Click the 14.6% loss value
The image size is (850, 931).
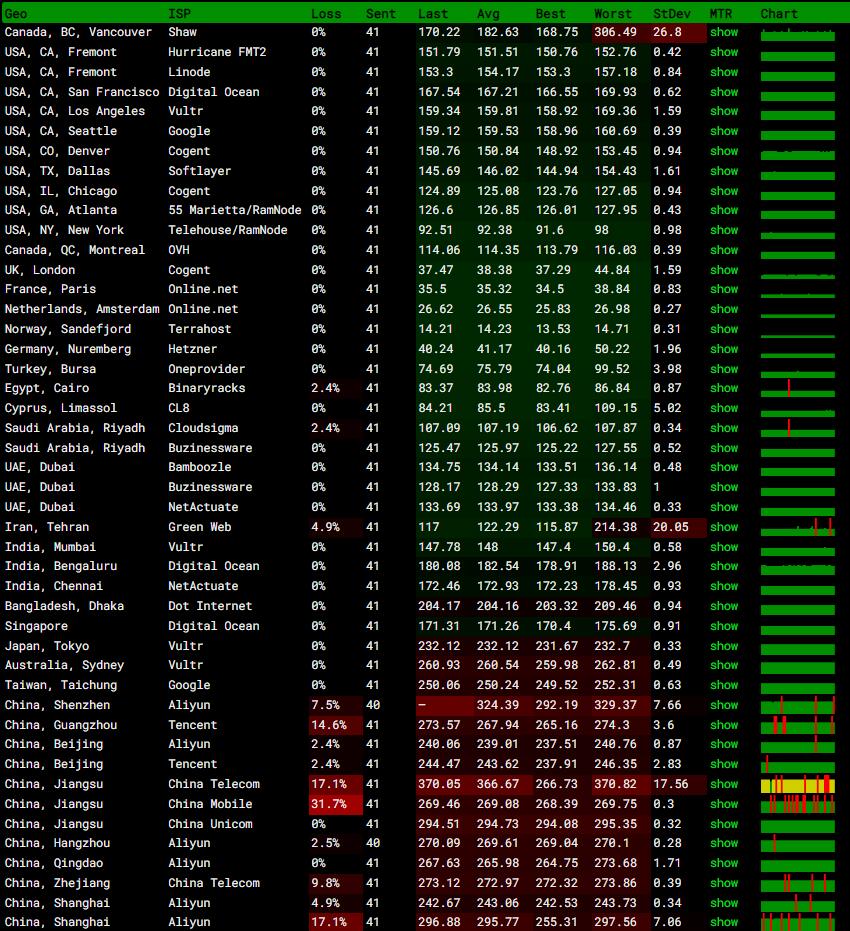tap(329, 725)
